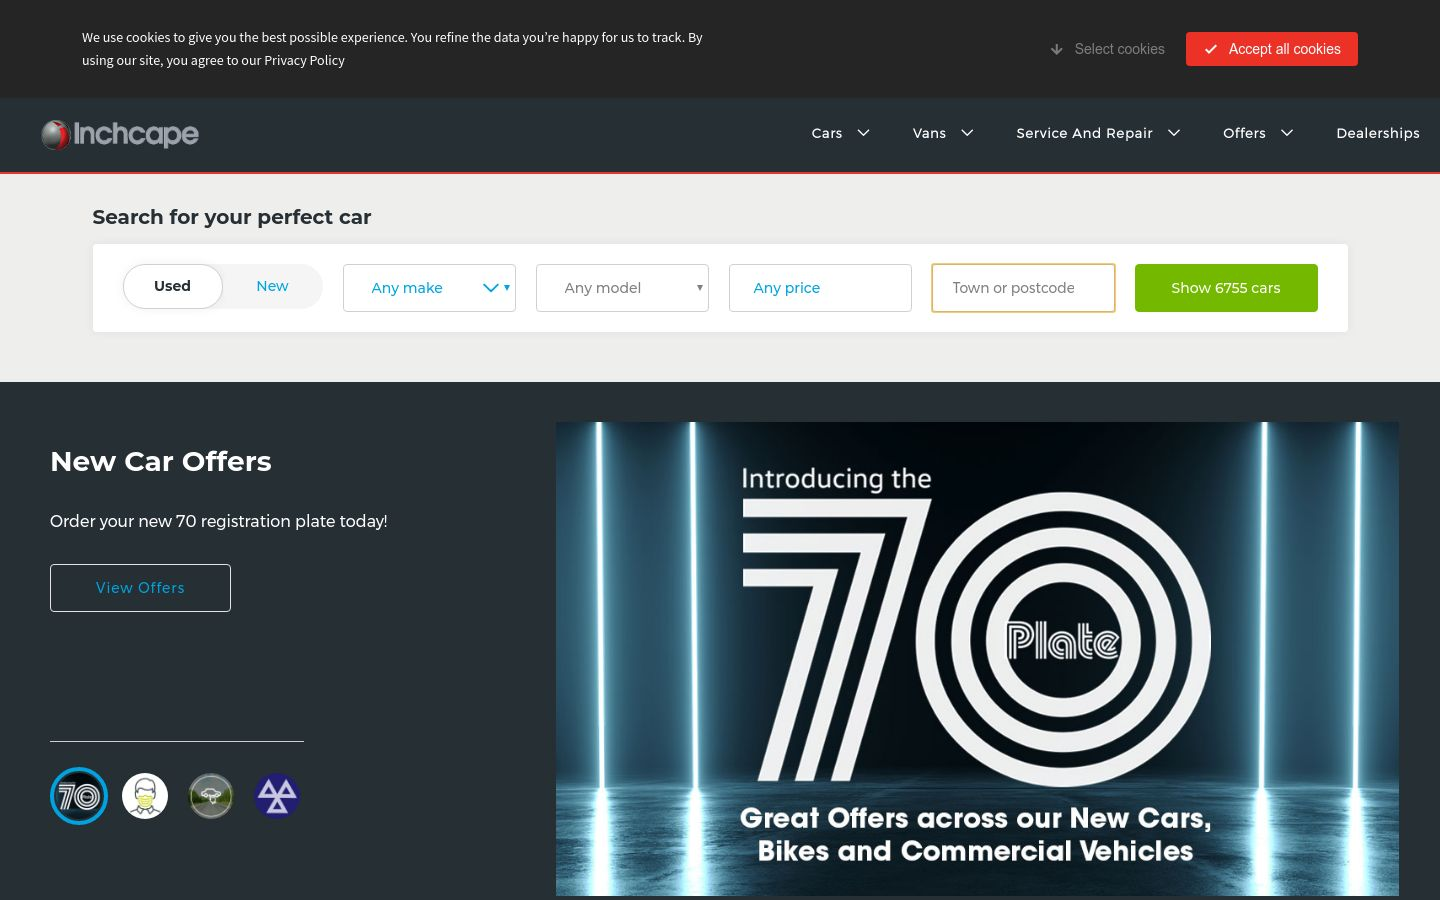This screenshot has height=900, width=1440.
Task: Select the MOT triangles carousel icon
Action: (277, 796)
